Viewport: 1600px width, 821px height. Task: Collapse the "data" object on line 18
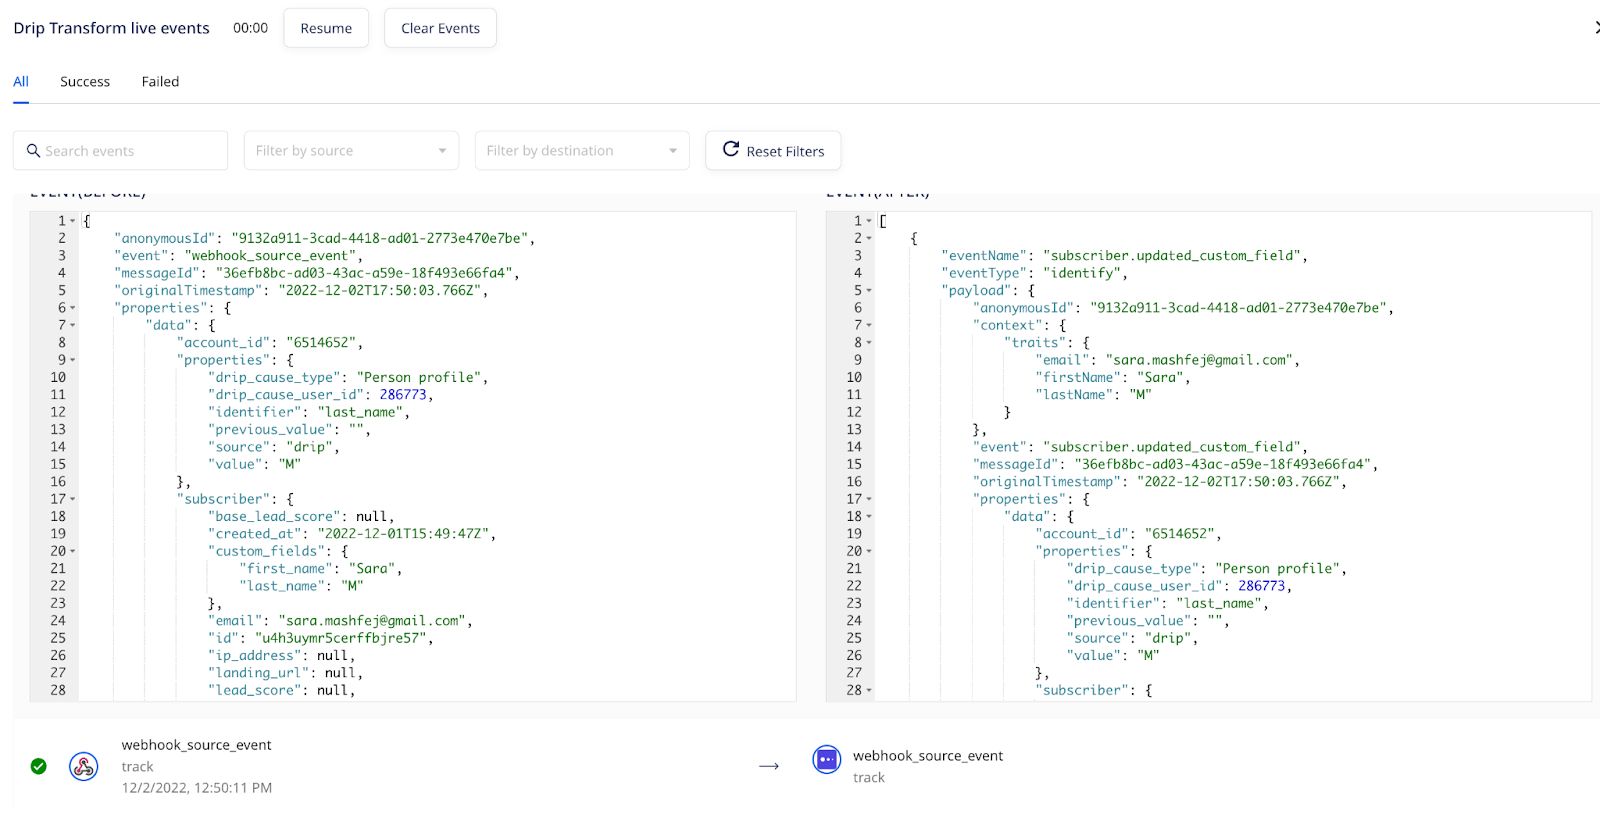click(869, 516)
